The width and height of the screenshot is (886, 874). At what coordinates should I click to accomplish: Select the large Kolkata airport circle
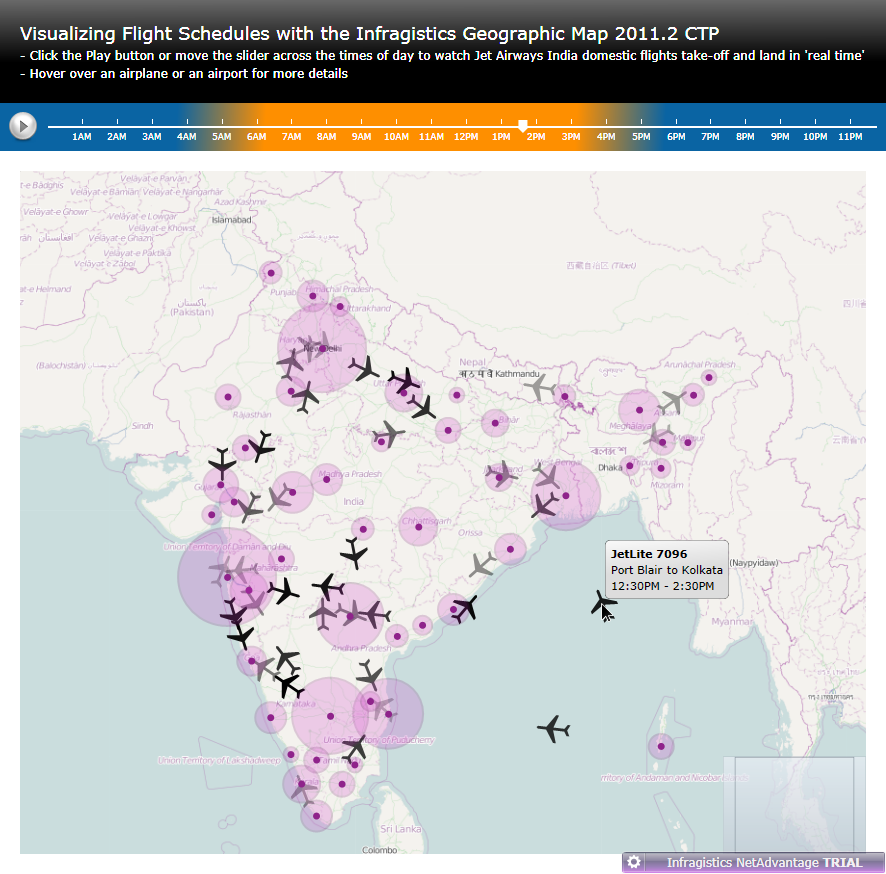[x=566, y=495]
